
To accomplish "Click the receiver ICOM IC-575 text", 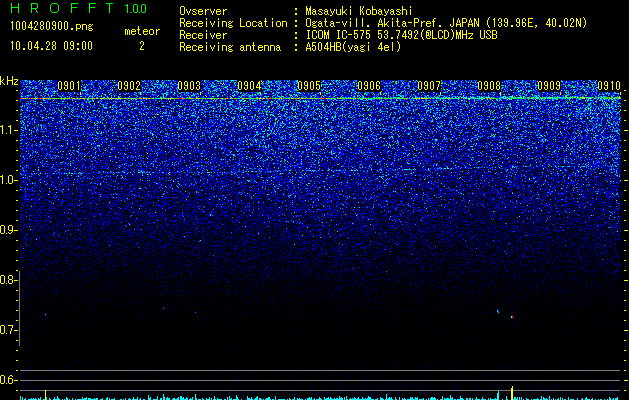I will [401, 35].
